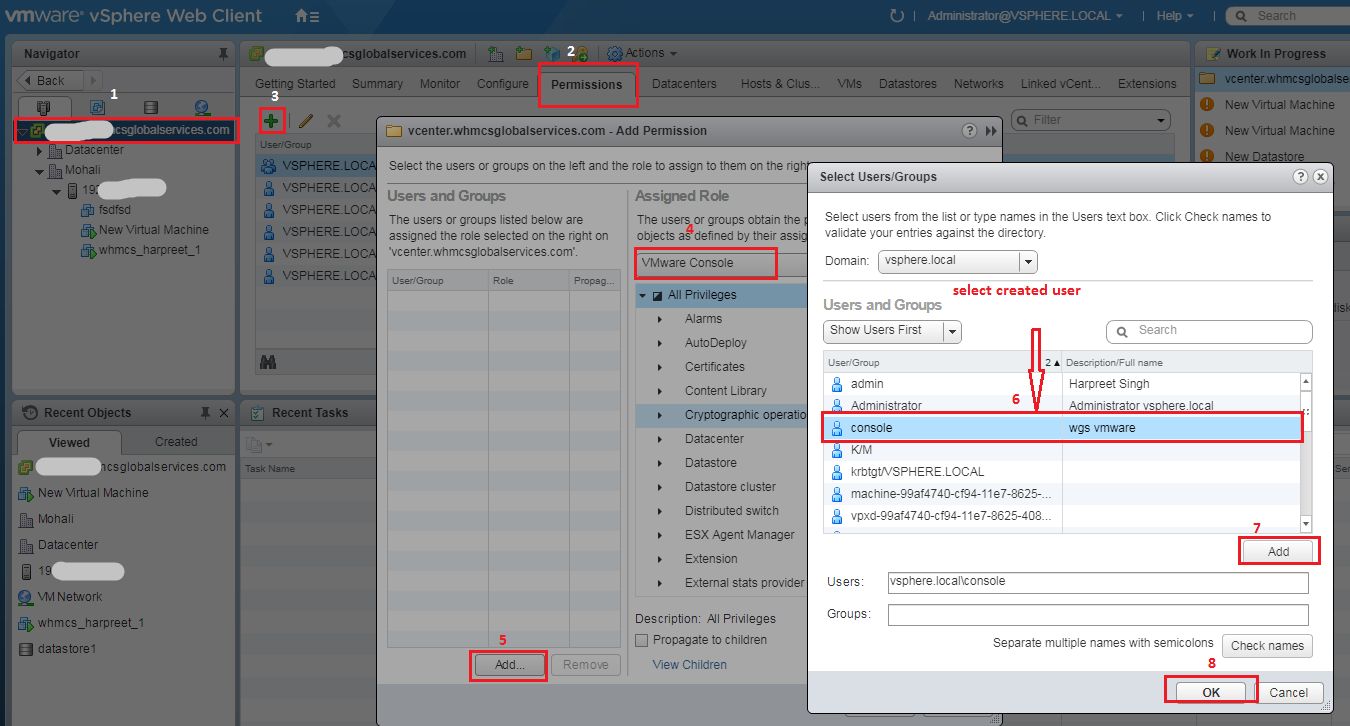Switch to the Permissions tab

click(x=587, y=84)
